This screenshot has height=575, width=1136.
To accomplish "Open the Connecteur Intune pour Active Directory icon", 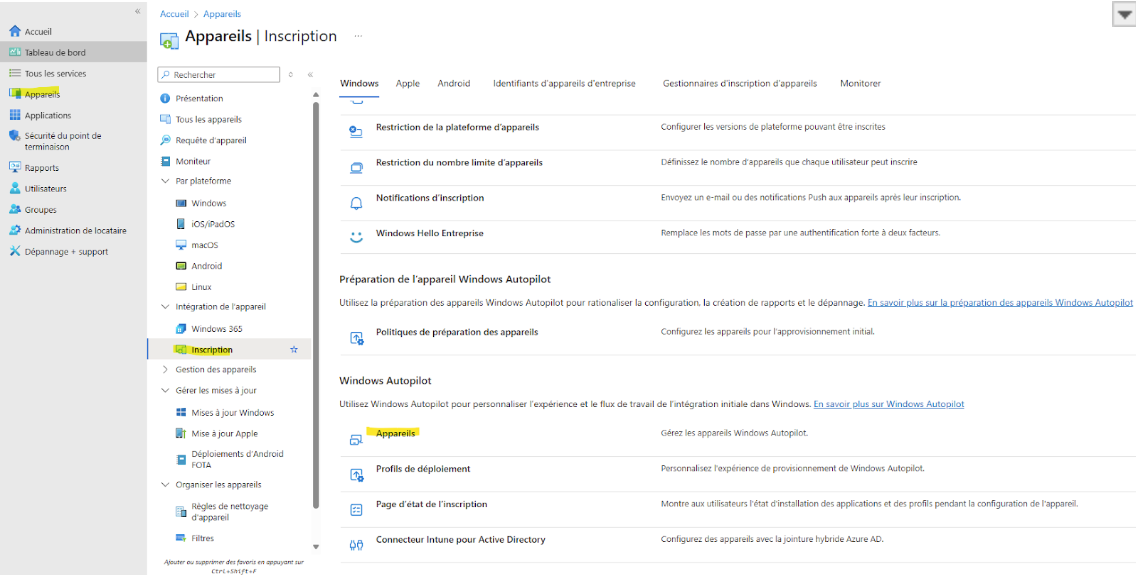I will 356,545.
